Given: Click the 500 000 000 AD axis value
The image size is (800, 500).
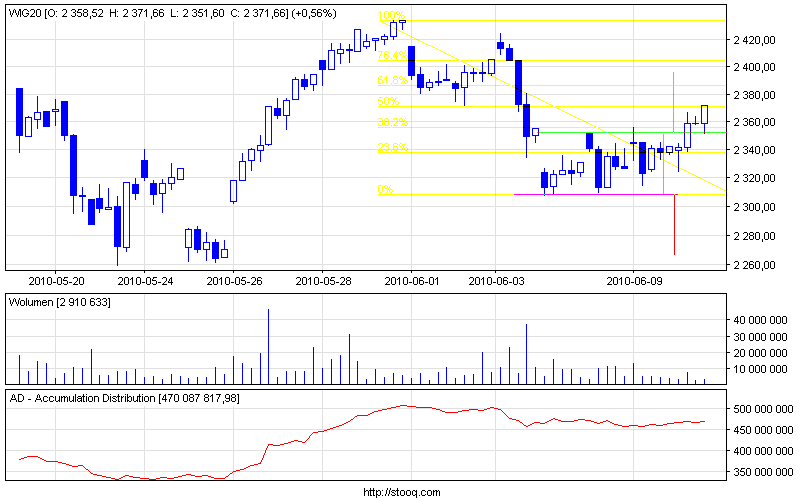Looking at the screenshot, I should (x=763, y=409).
